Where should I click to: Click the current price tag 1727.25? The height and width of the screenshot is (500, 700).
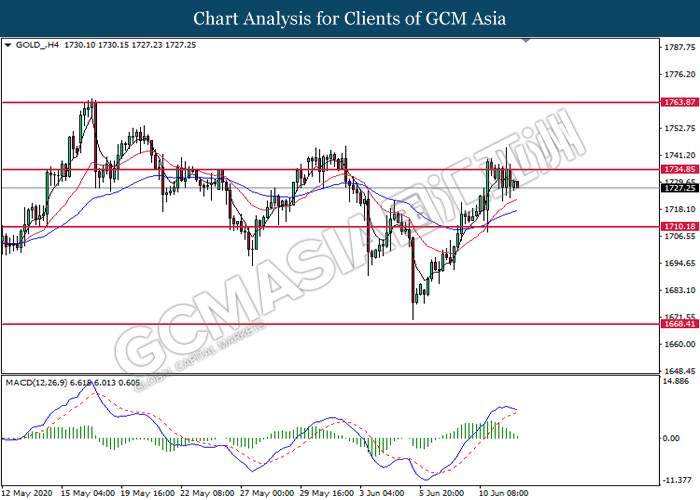(x=679, y=188)
